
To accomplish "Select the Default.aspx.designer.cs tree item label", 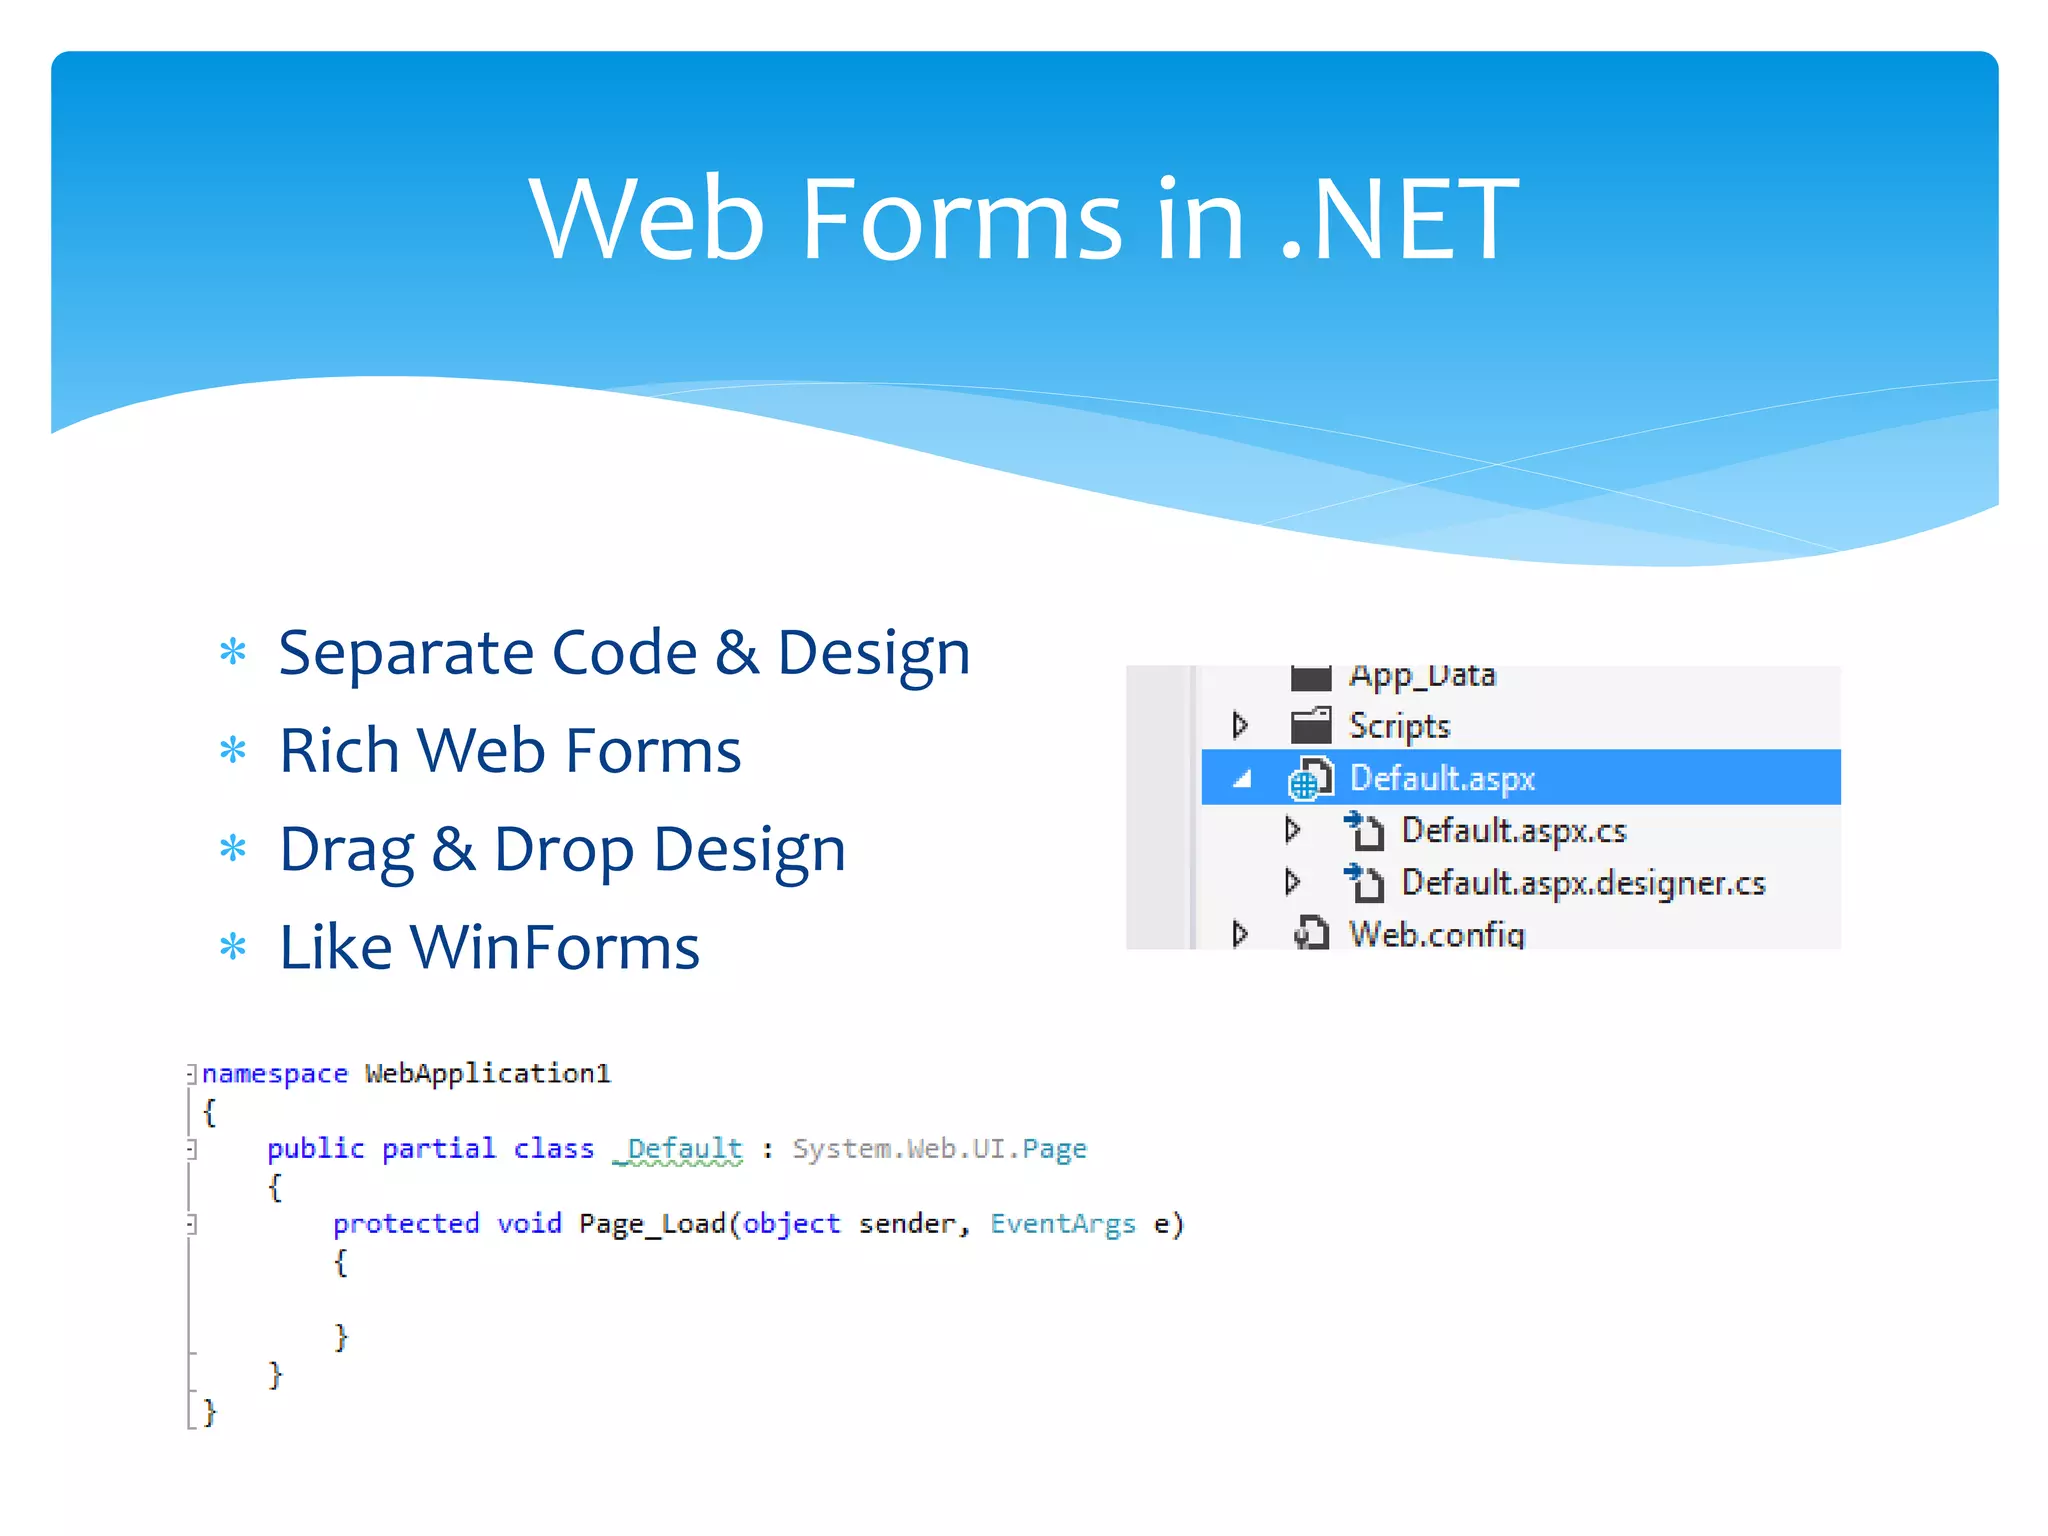I will (x=1583, y=883).
